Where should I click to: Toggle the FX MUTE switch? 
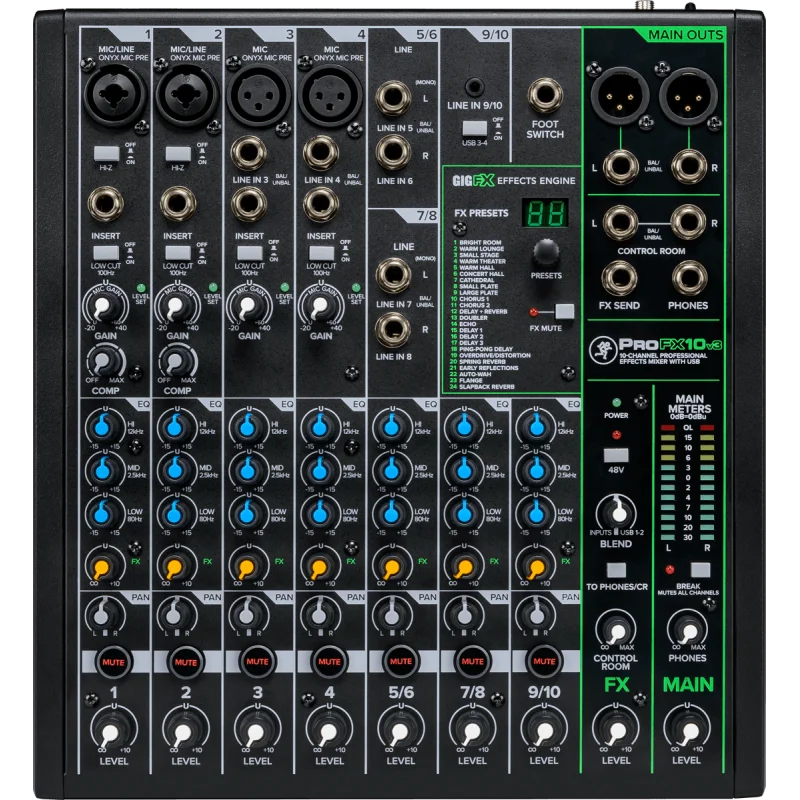pyautogui.click(x=565, y=311)
